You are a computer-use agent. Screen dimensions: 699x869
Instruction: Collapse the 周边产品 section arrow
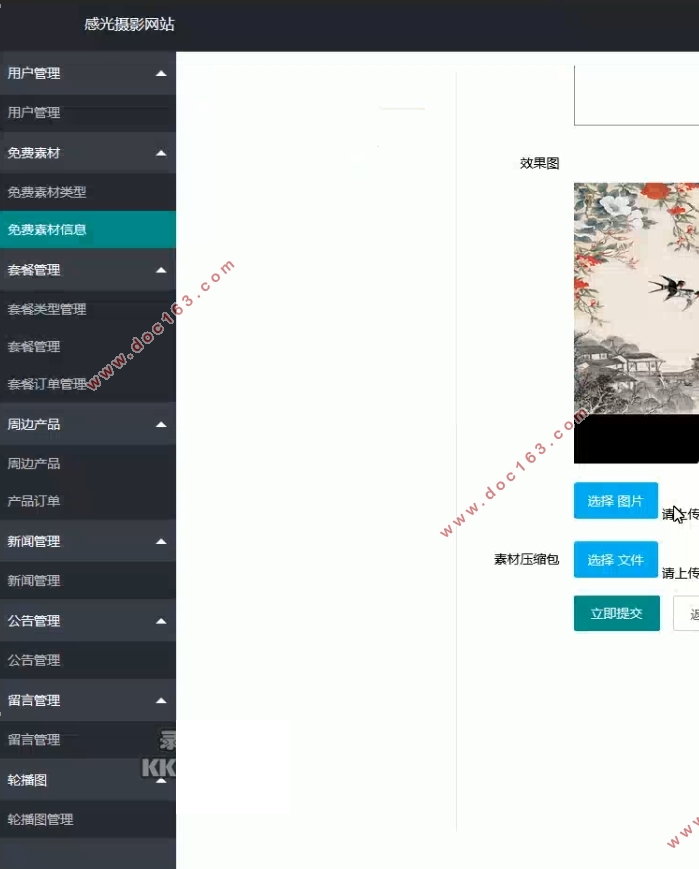click(161, 425)
